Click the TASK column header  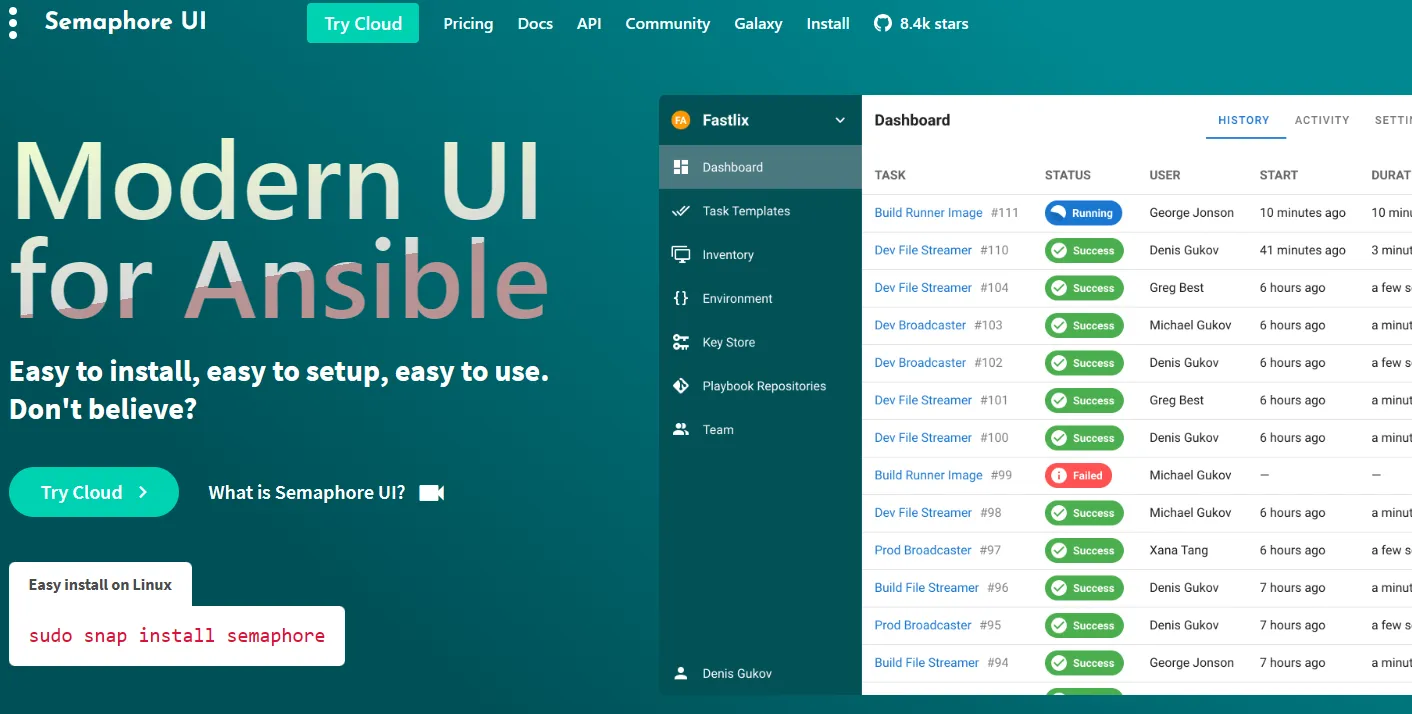click(x=890, y=175)
